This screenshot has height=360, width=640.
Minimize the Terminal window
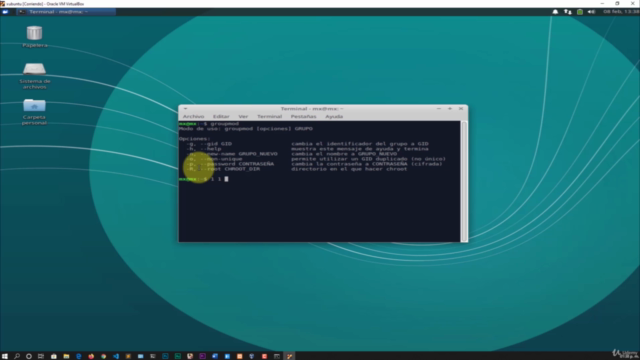(439, 109)
